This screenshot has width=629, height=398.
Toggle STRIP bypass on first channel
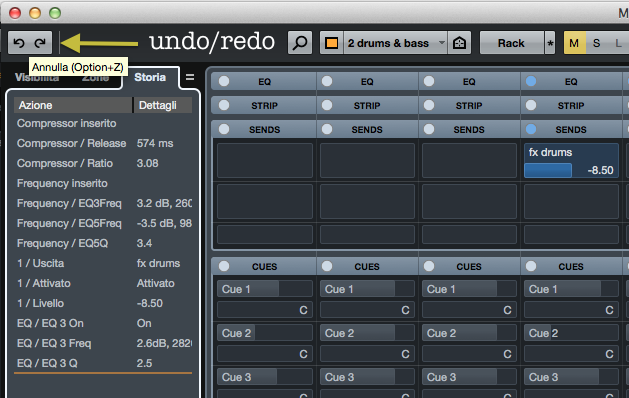point(224,106)
